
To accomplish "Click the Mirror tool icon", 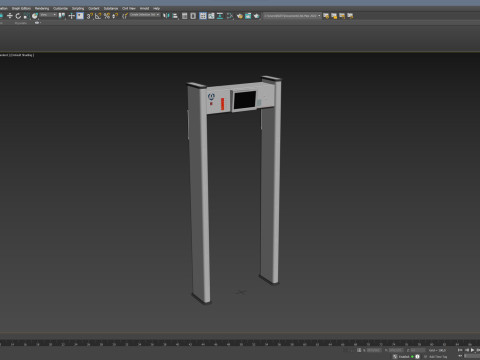I will tap(166, 16).
